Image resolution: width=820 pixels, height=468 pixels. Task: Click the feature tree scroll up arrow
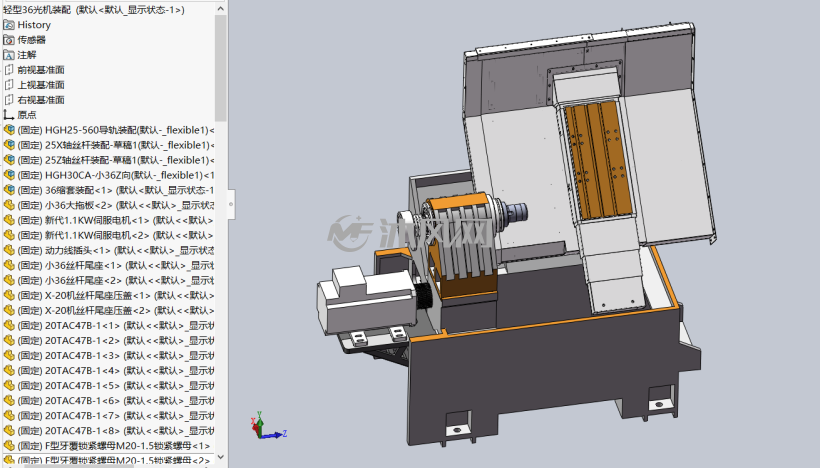[221, 8]
